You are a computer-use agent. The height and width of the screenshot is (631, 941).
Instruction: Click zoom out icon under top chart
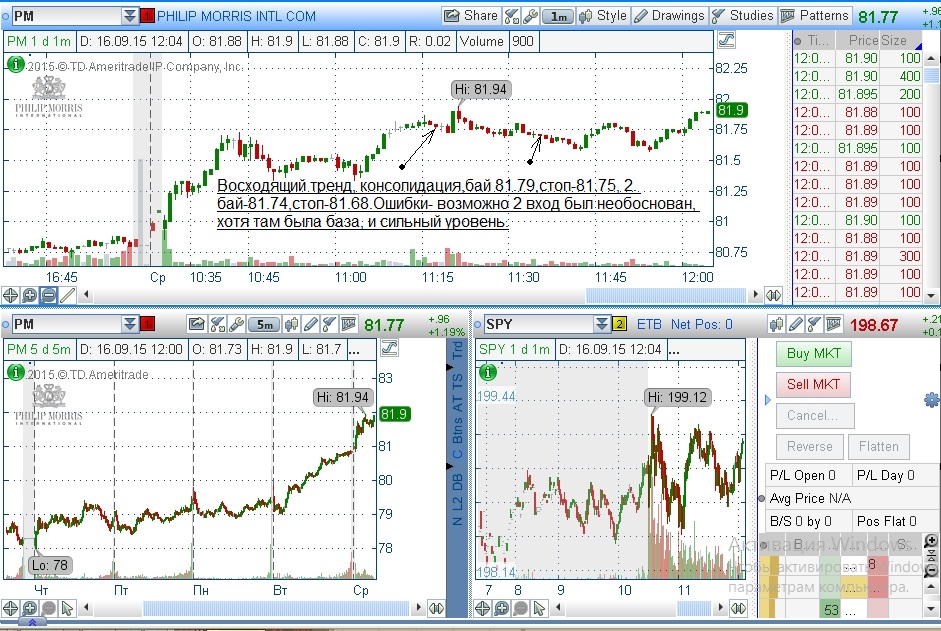(49, 295)
